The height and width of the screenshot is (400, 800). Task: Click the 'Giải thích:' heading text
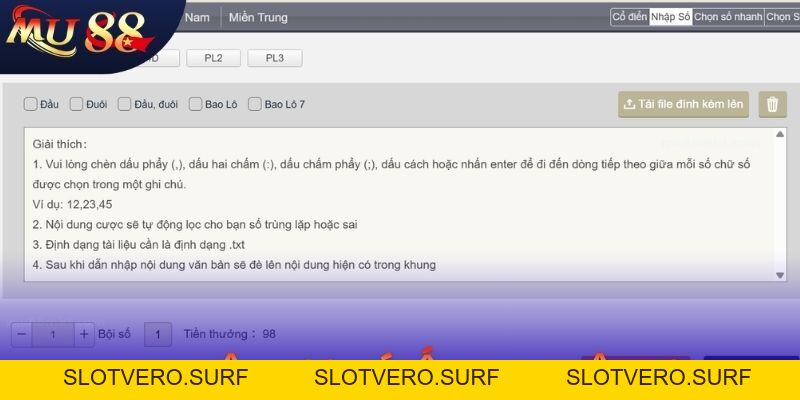pos(60,144)
